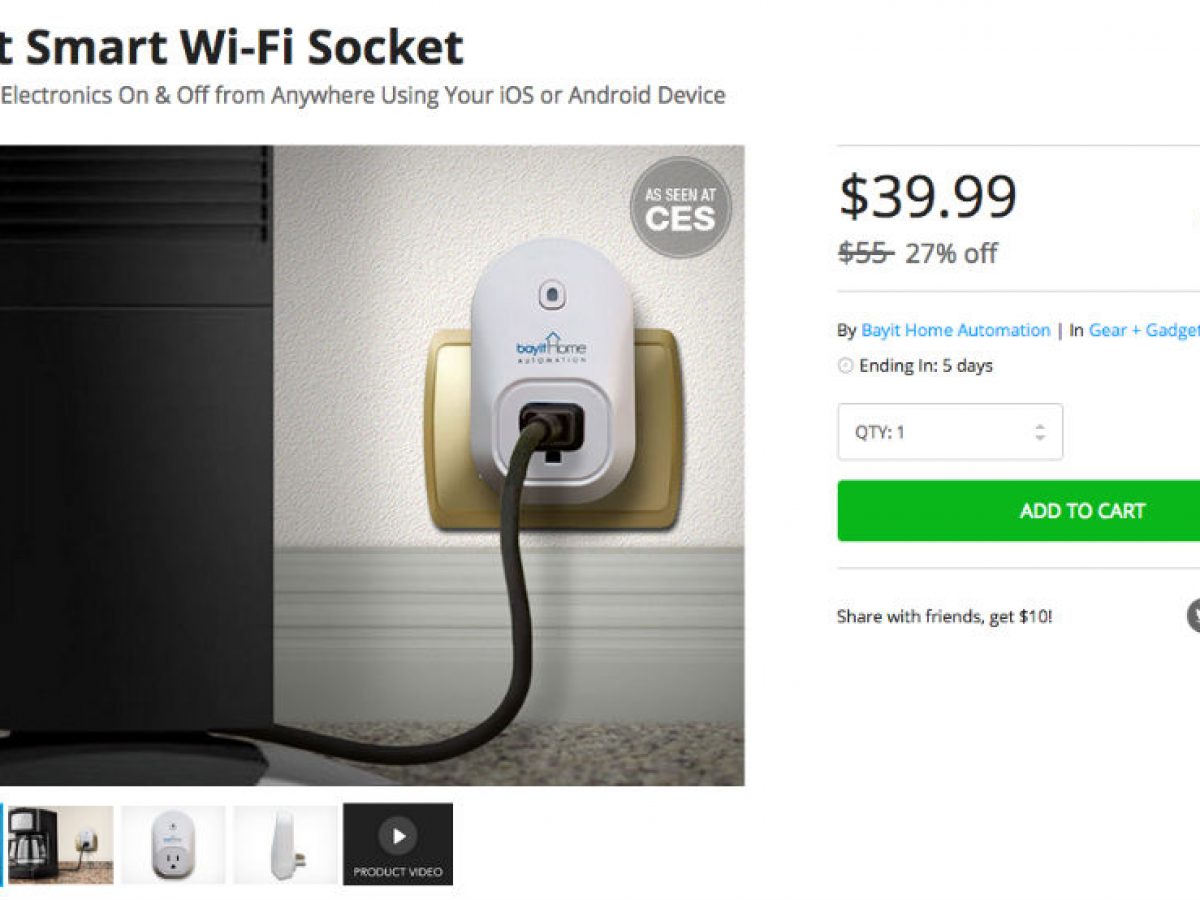Select the side-view socket thumbnail
The height and width of the screenshot is (900, 1200).
point(286,844)
